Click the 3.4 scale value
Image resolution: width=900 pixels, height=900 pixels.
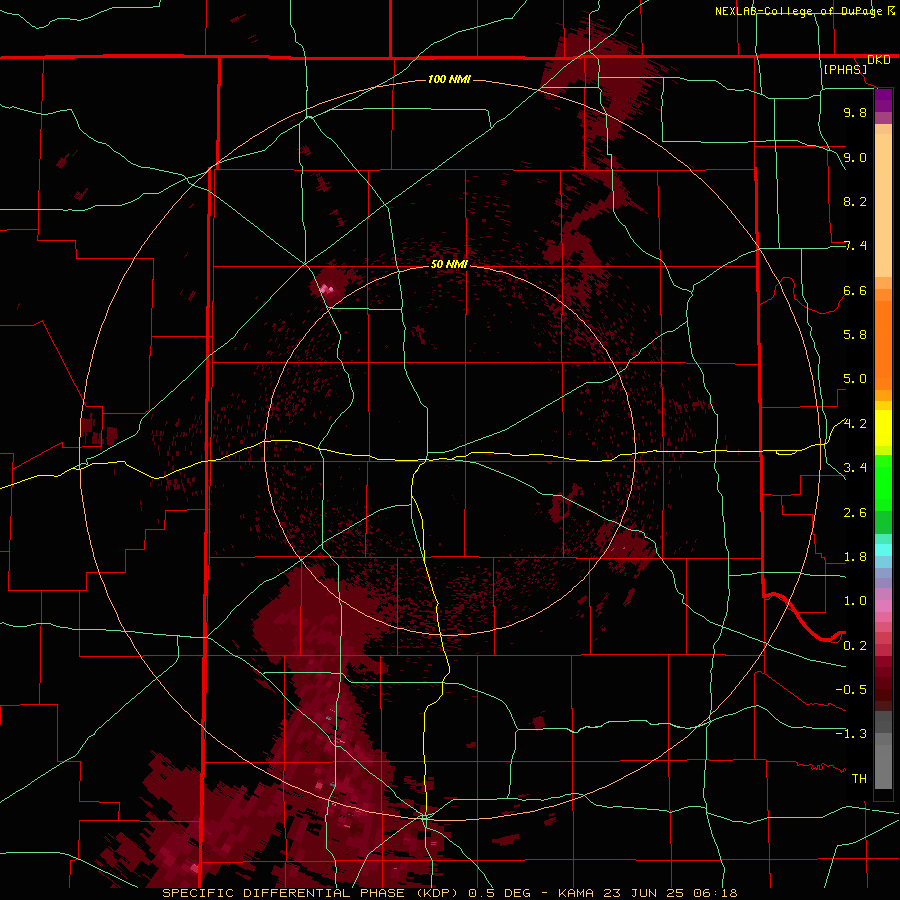[855, 468]
